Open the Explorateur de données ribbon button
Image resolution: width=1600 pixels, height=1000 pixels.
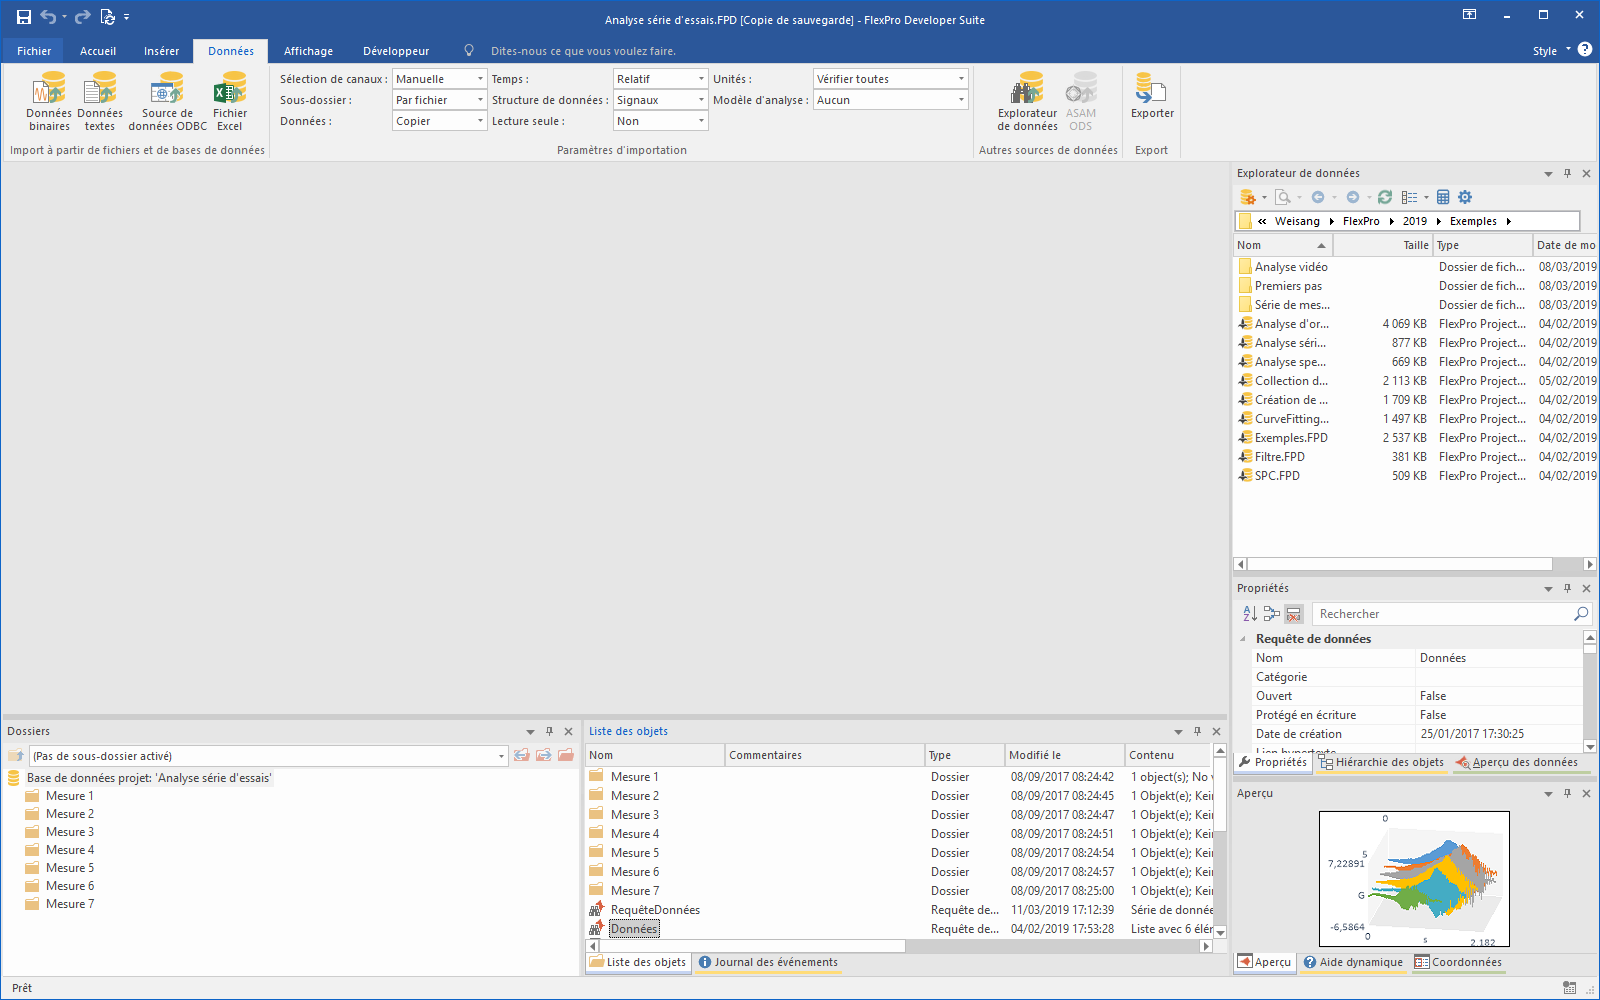tap(1027, 101)
